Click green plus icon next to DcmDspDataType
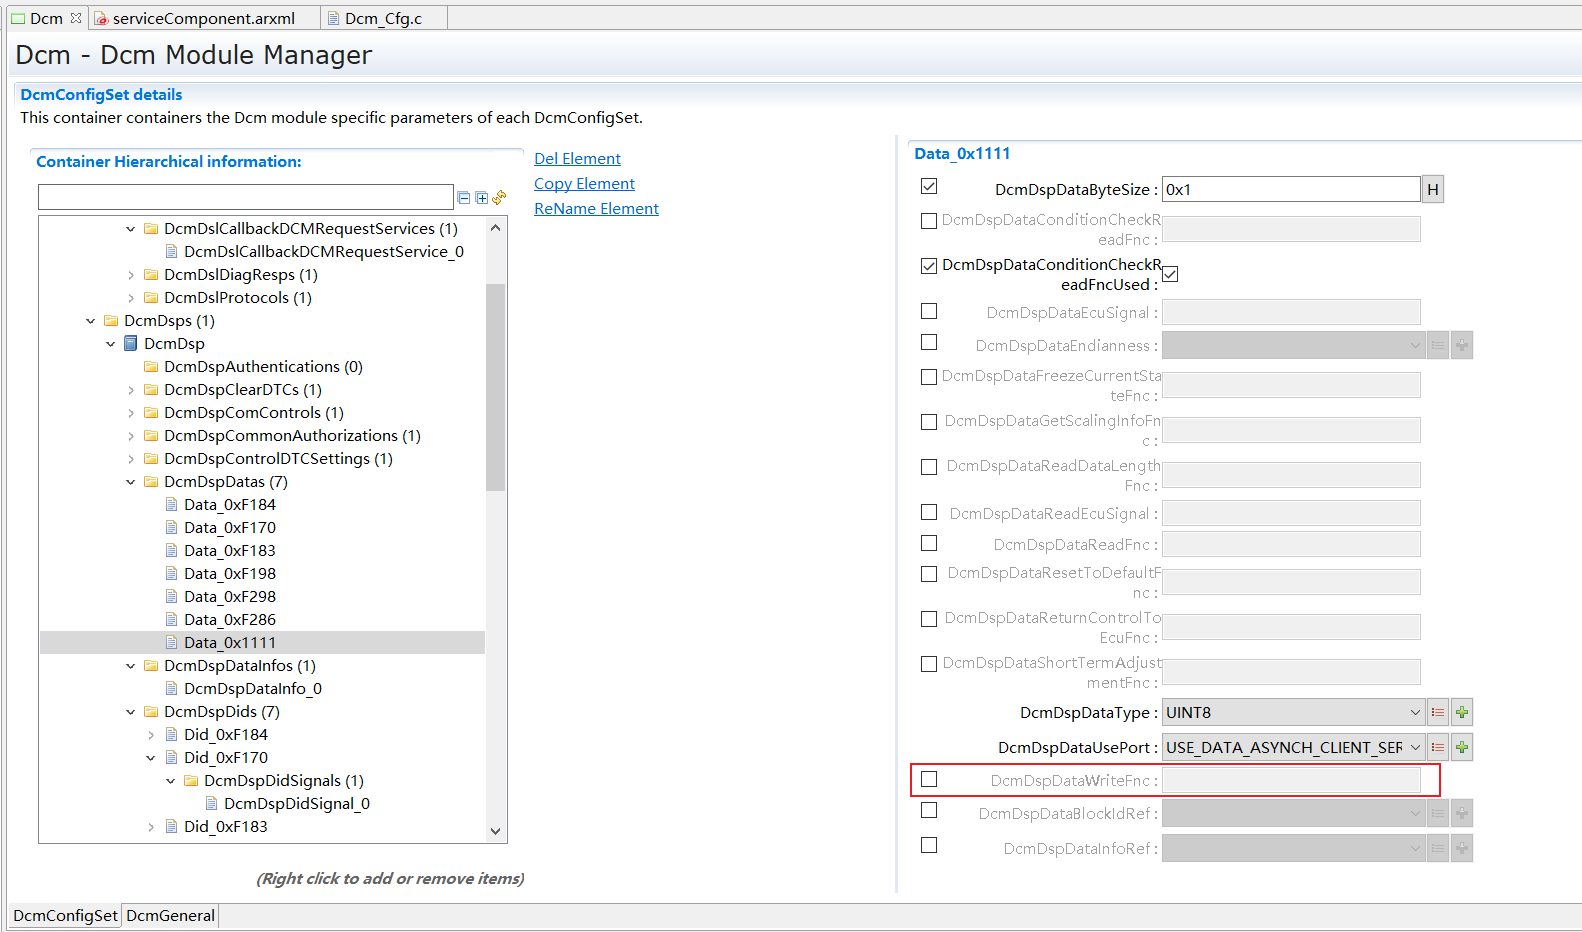This screenshot has height=932, width=1582. (x=1462, y=713)
